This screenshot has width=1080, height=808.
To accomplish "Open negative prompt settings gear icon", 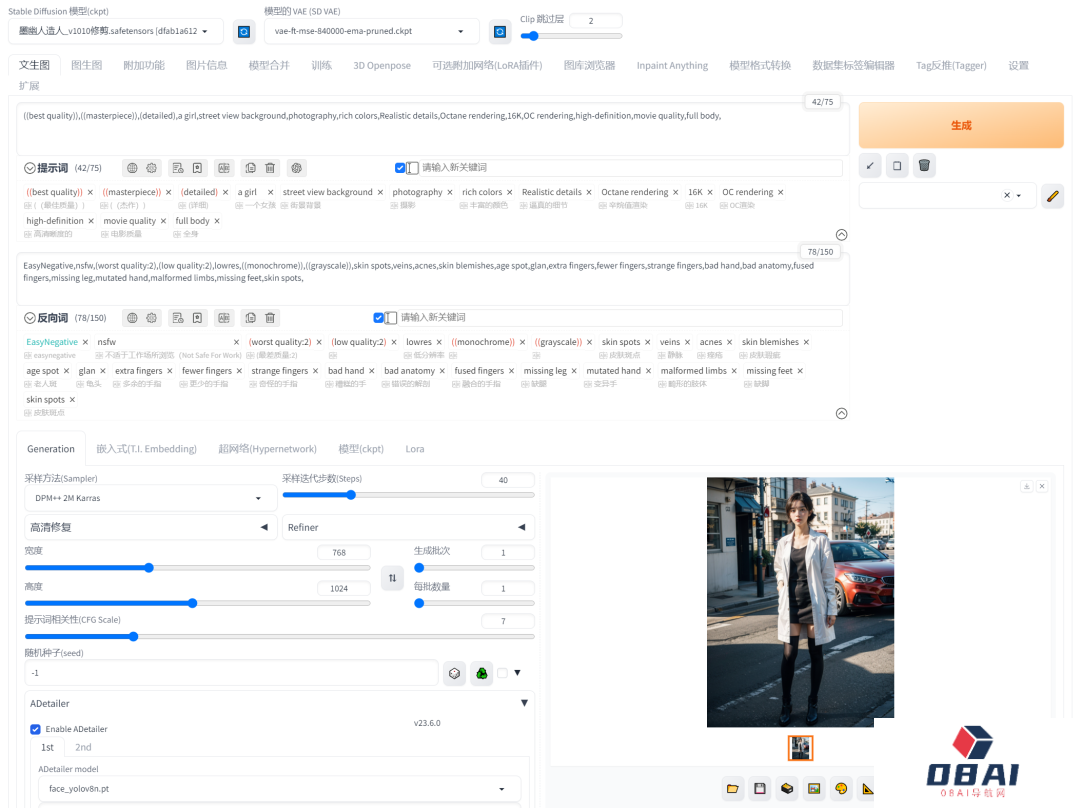I will (152, 318).
